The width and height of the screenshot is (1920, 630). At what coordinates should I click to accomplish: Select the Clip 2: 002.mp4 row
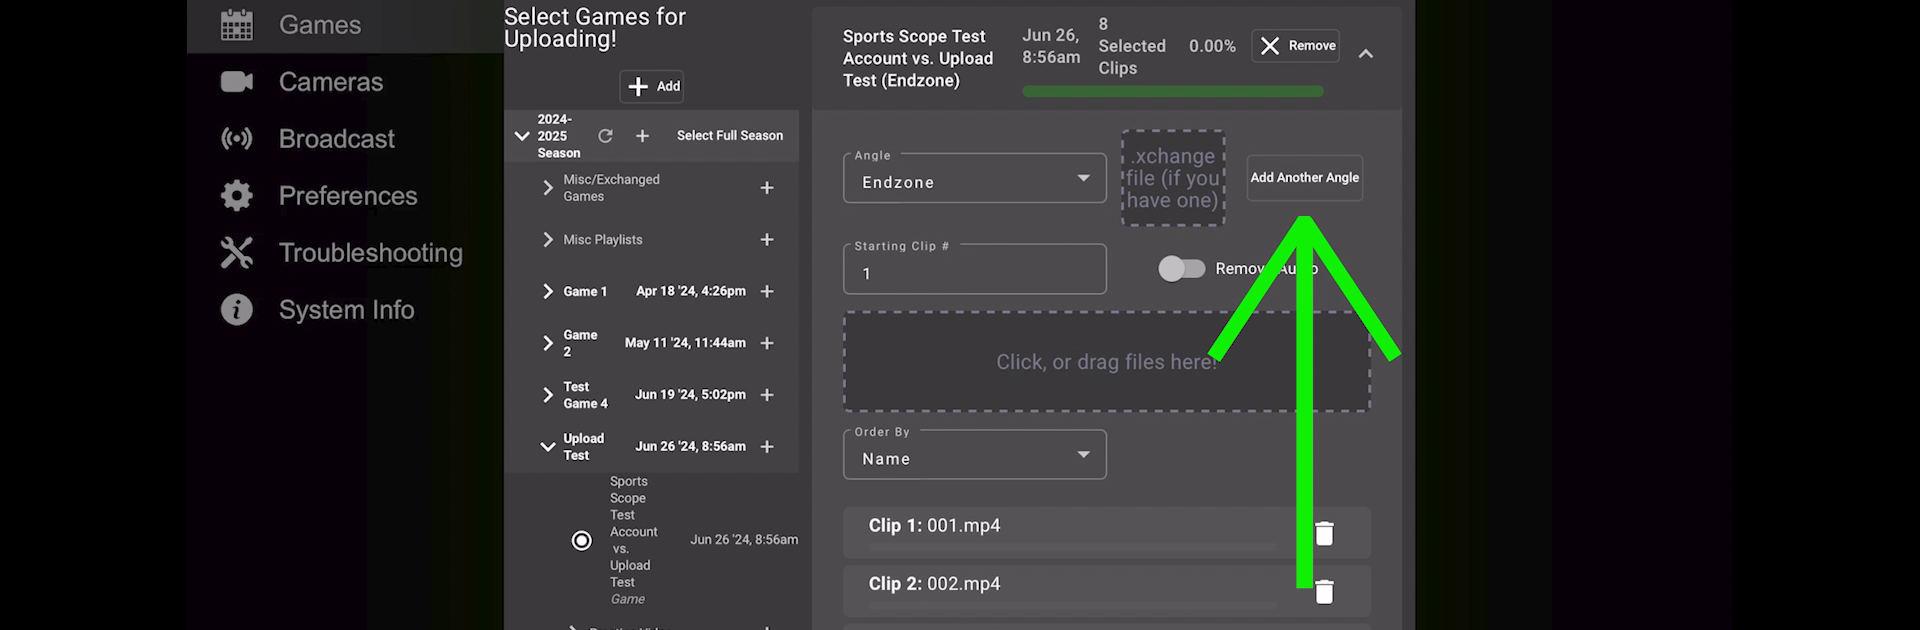1106,590
